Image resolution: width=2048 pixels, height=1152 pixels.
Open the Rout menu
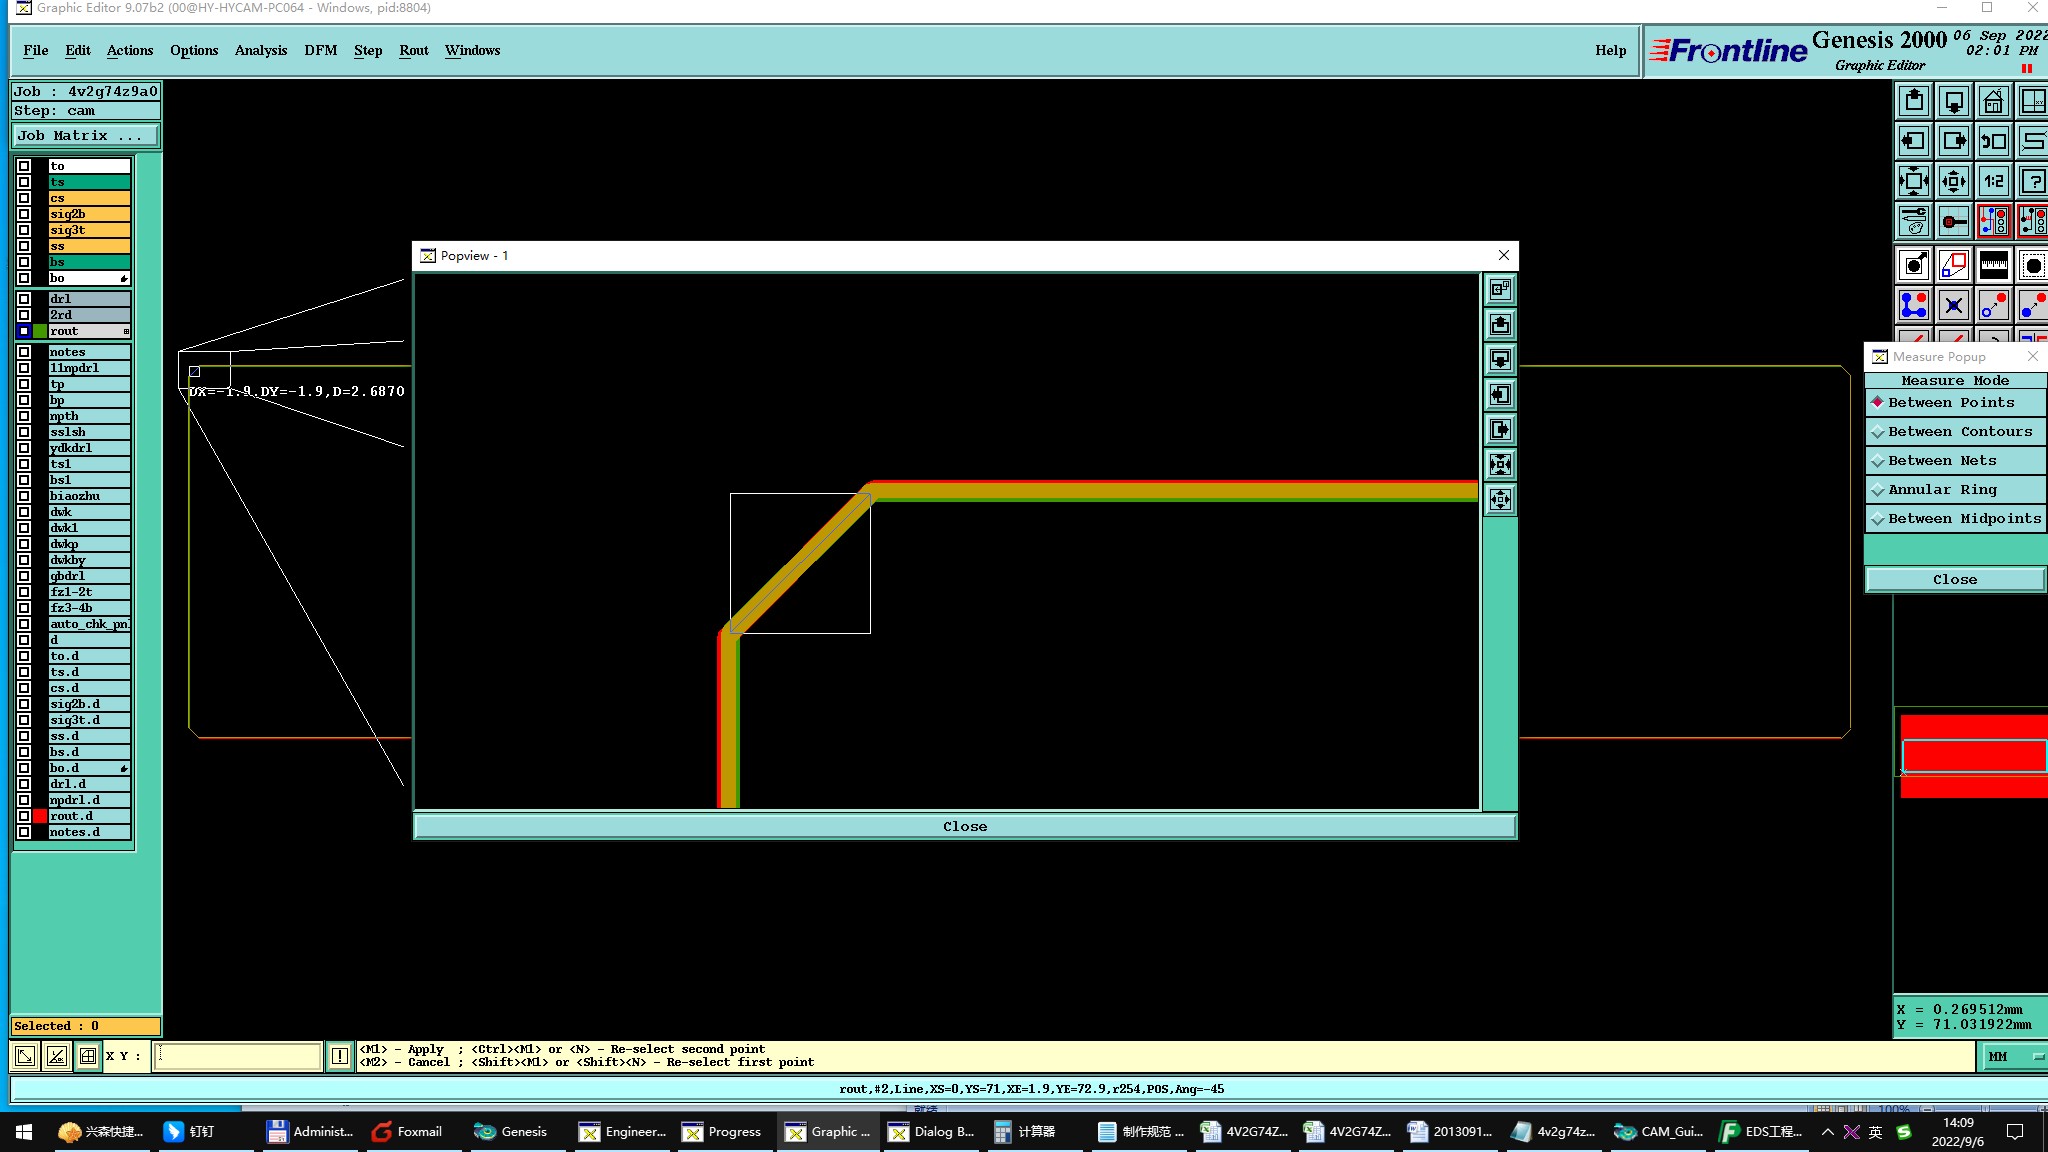click(x=413, y=50)
